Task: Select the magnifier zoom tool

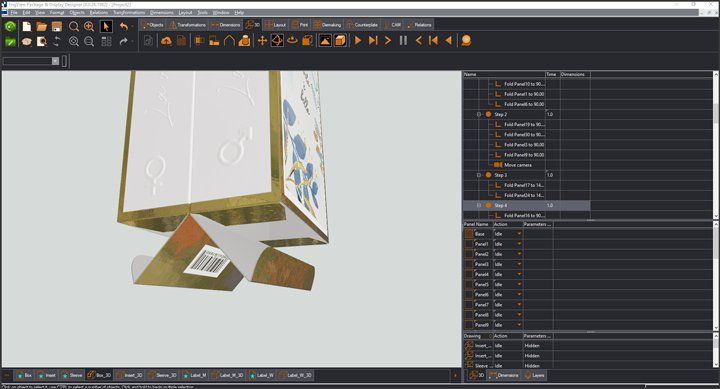Action: [73, 27]
